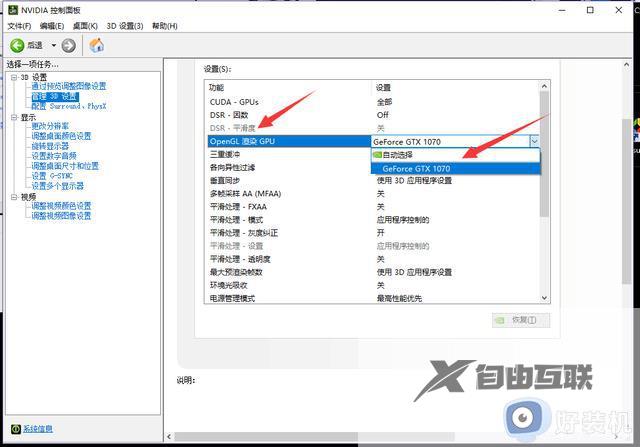Select the 平滑处理 - 灰度纠正 row

click(x=373, y=233)
